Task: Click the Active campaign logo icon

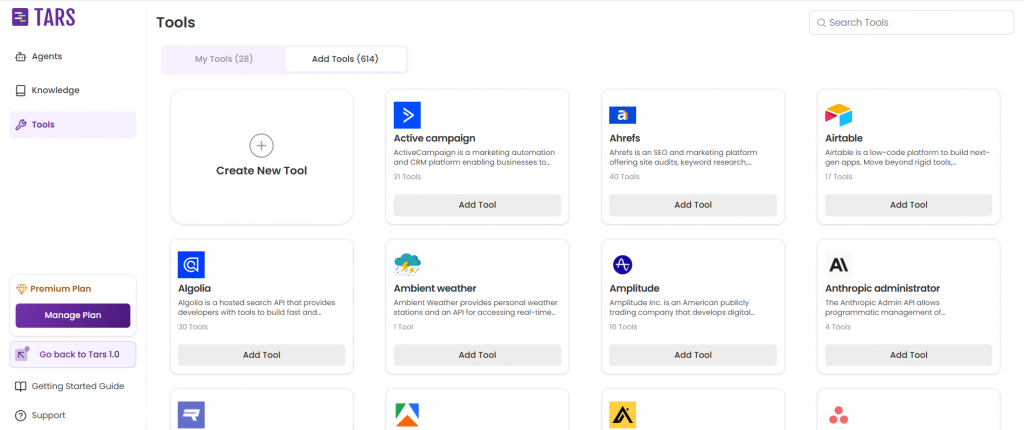Action: click(x=407, y=115)
